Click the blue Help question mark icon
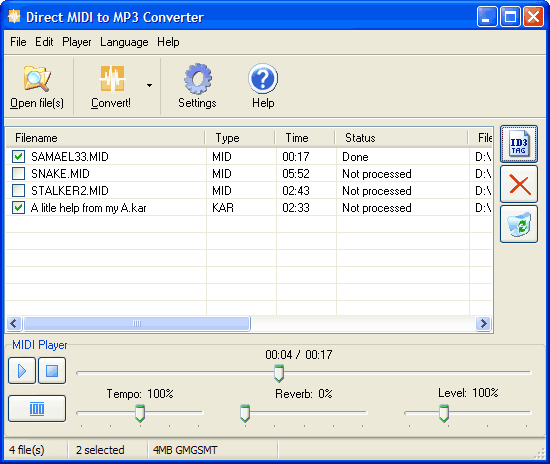 click(x=263, y=79)
